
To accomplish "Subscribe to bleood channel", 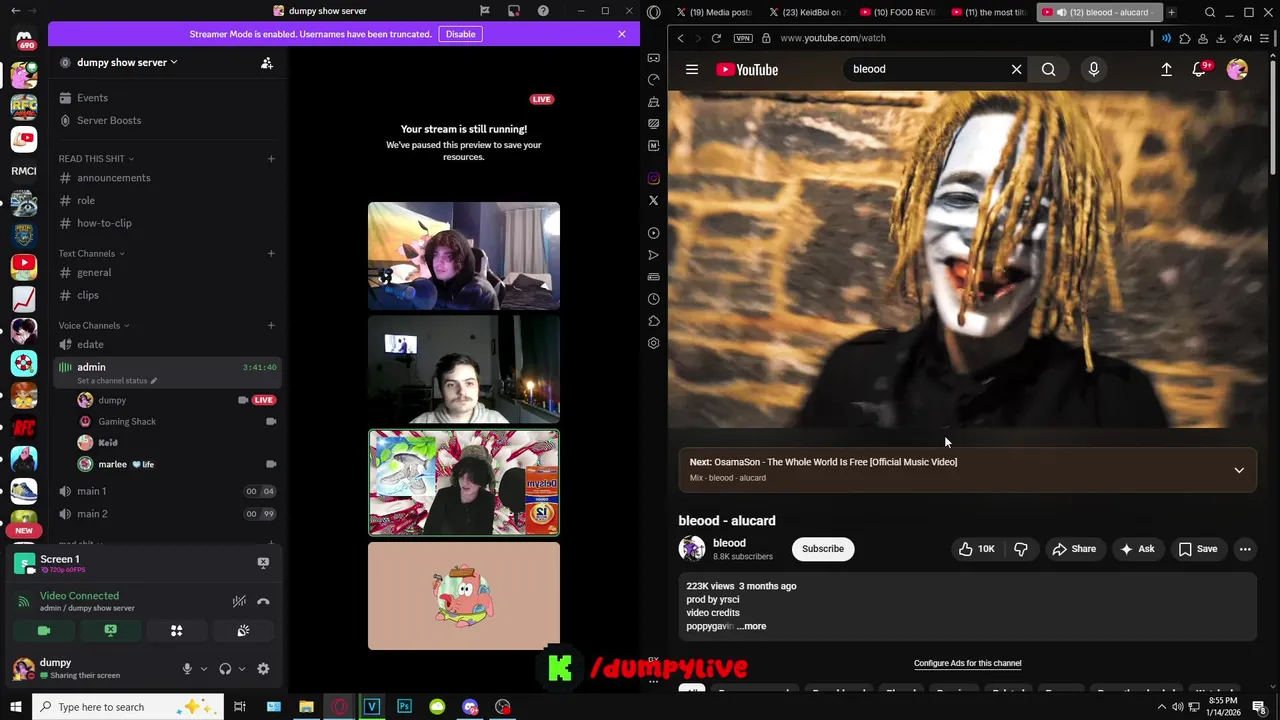I will tap(823, 549).
